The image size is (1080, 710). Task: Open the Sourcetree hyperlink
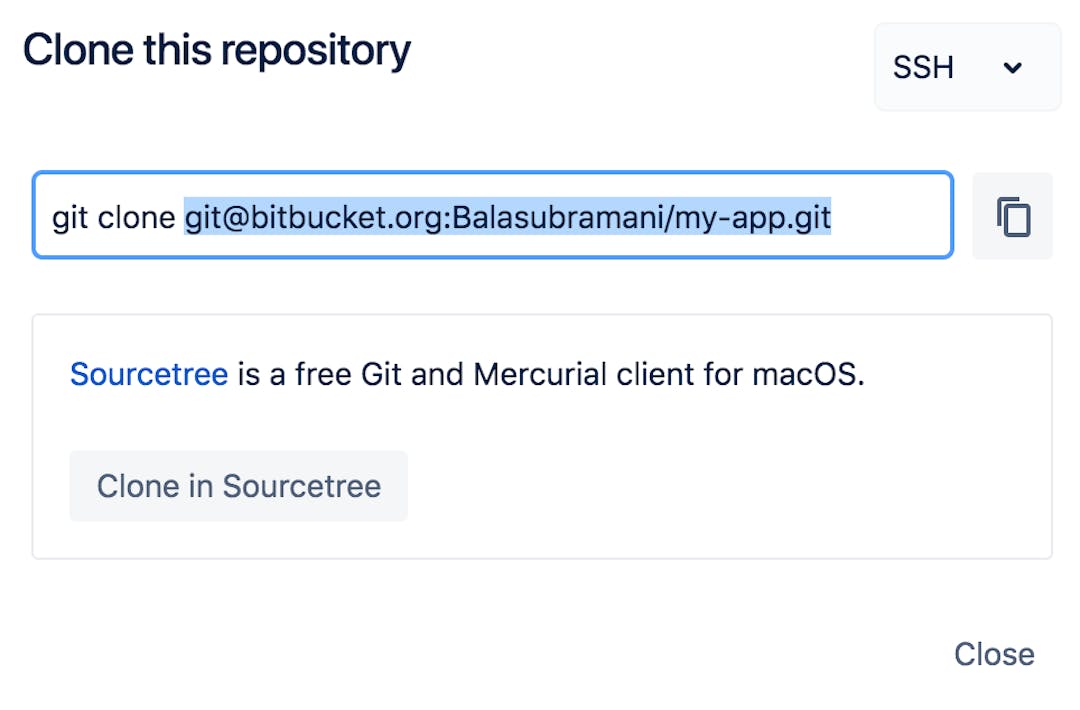(149, 374)
